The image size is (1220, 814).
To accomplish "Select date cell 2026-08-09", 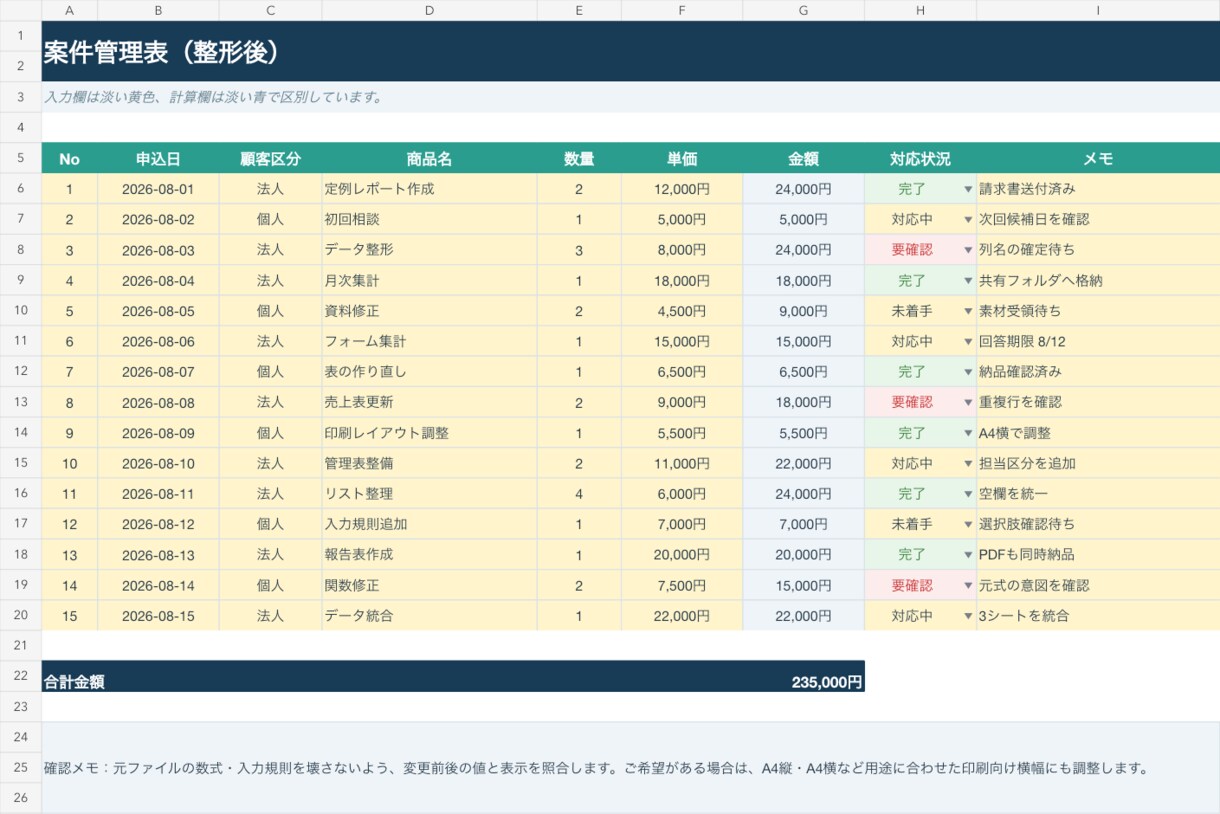I will [158, 433].
